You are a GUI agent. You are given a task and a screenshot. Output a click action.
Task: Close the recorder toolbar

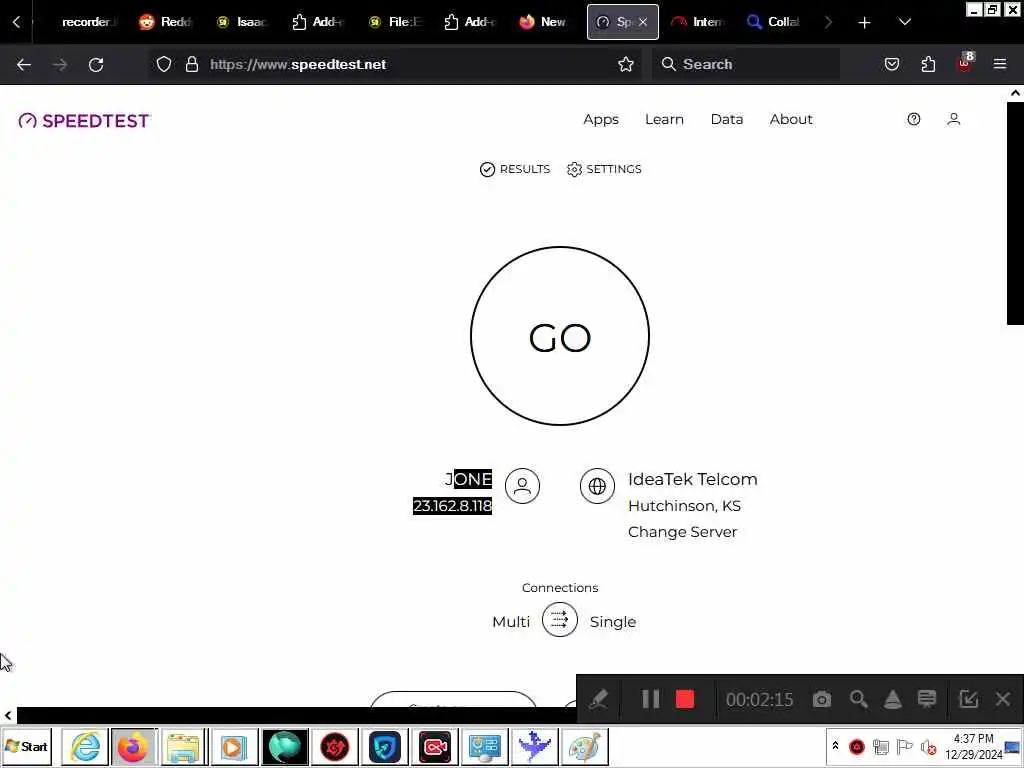[x=1003, y=699]
